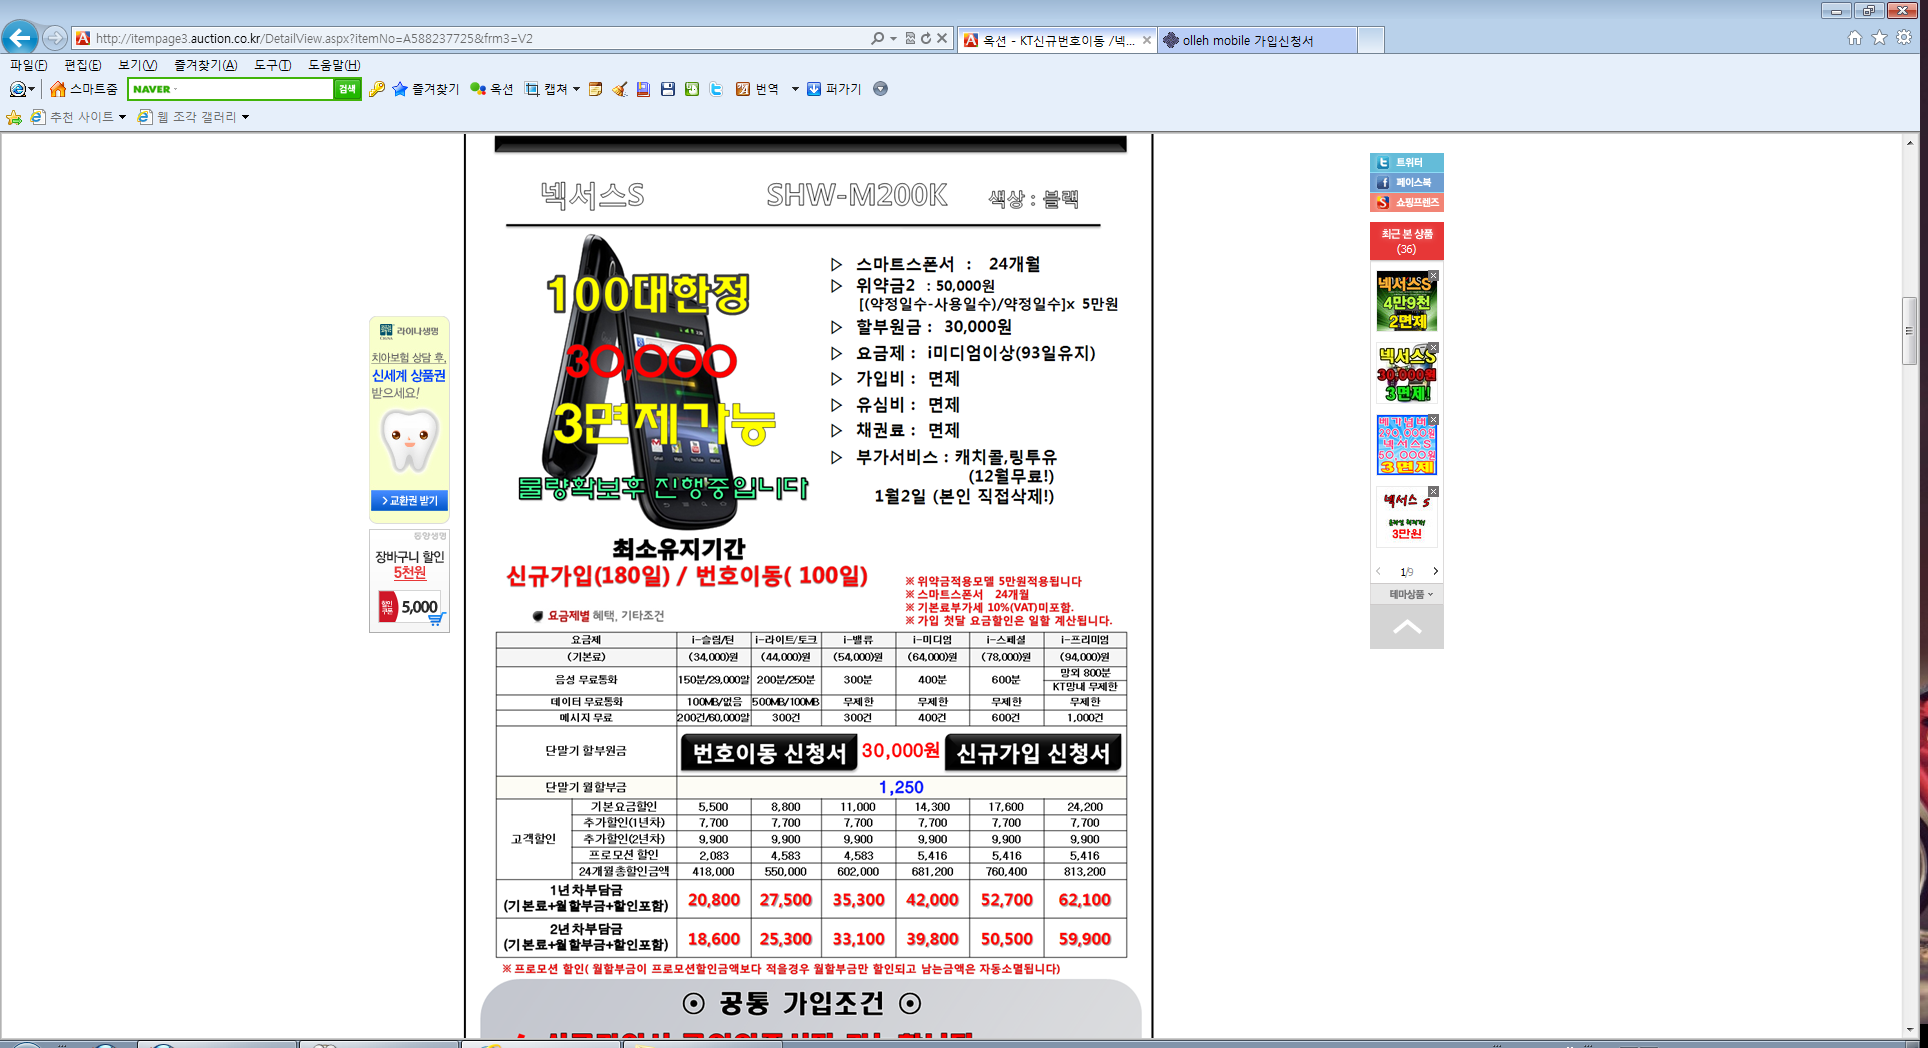Click the key icon next to Naver search
Viewport: 1928px width, 1048px height.
377,89
